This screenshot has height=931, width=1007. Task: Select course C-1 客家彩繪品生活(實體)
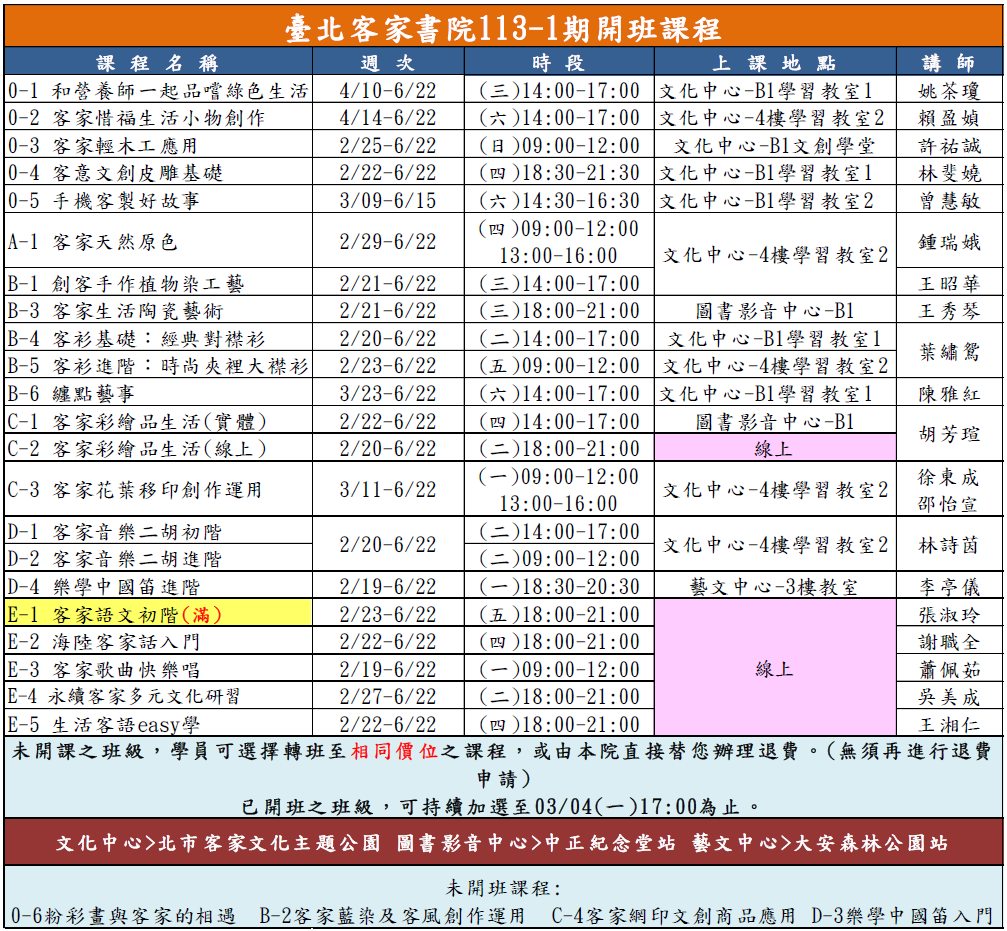click(137, 421)
